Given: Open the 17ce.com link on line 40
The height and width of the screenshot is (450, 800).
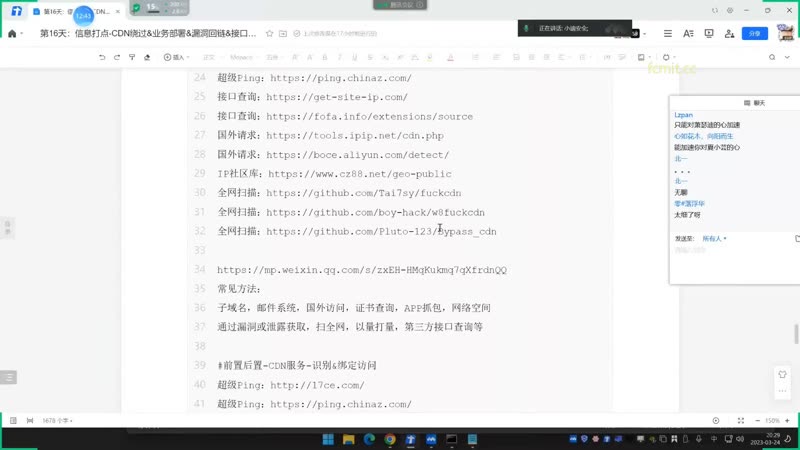Looking at the screenshot, I should tap(317, 385).
